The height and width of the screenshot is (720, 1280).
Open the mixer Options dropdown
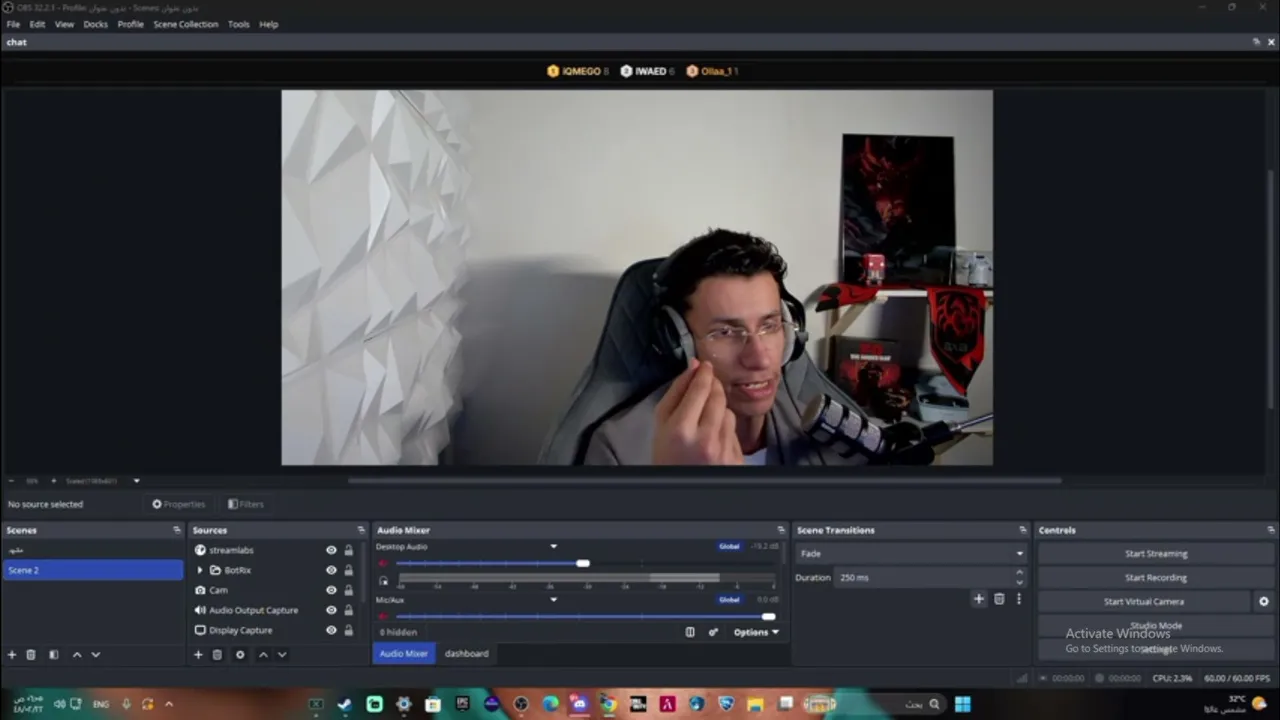756,632
